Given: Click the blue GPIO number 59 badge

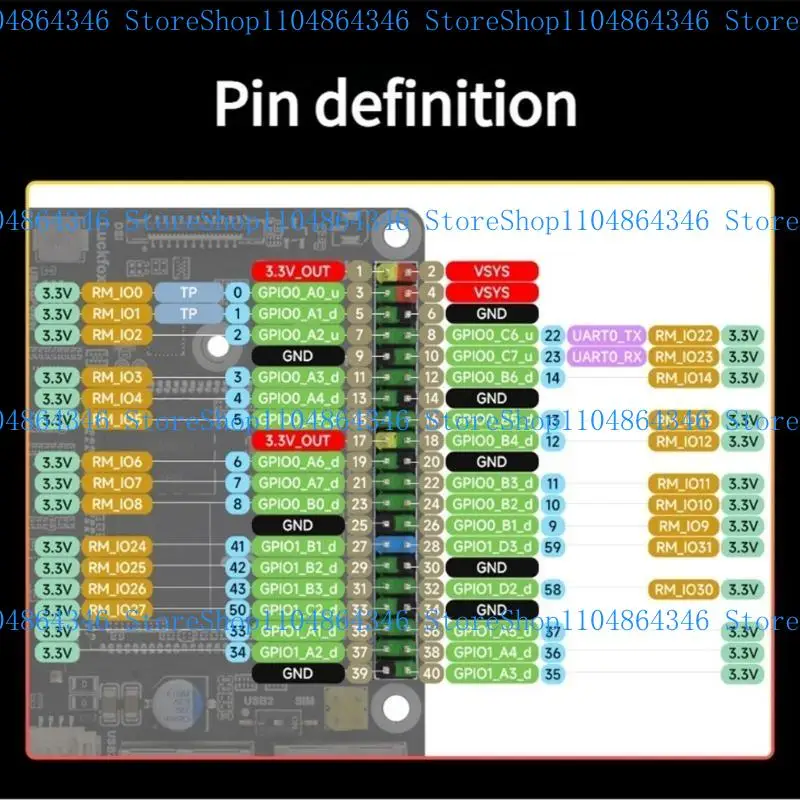Looking at the screenshot, I should pos(553,547).
